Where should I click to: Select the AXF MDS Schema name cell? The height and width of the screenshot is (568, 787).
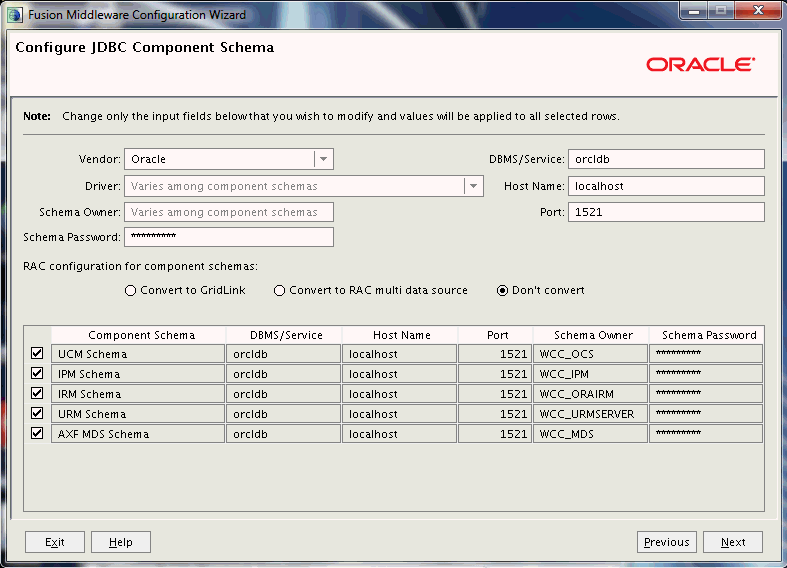pyautogui.click(x=138, y=434)
